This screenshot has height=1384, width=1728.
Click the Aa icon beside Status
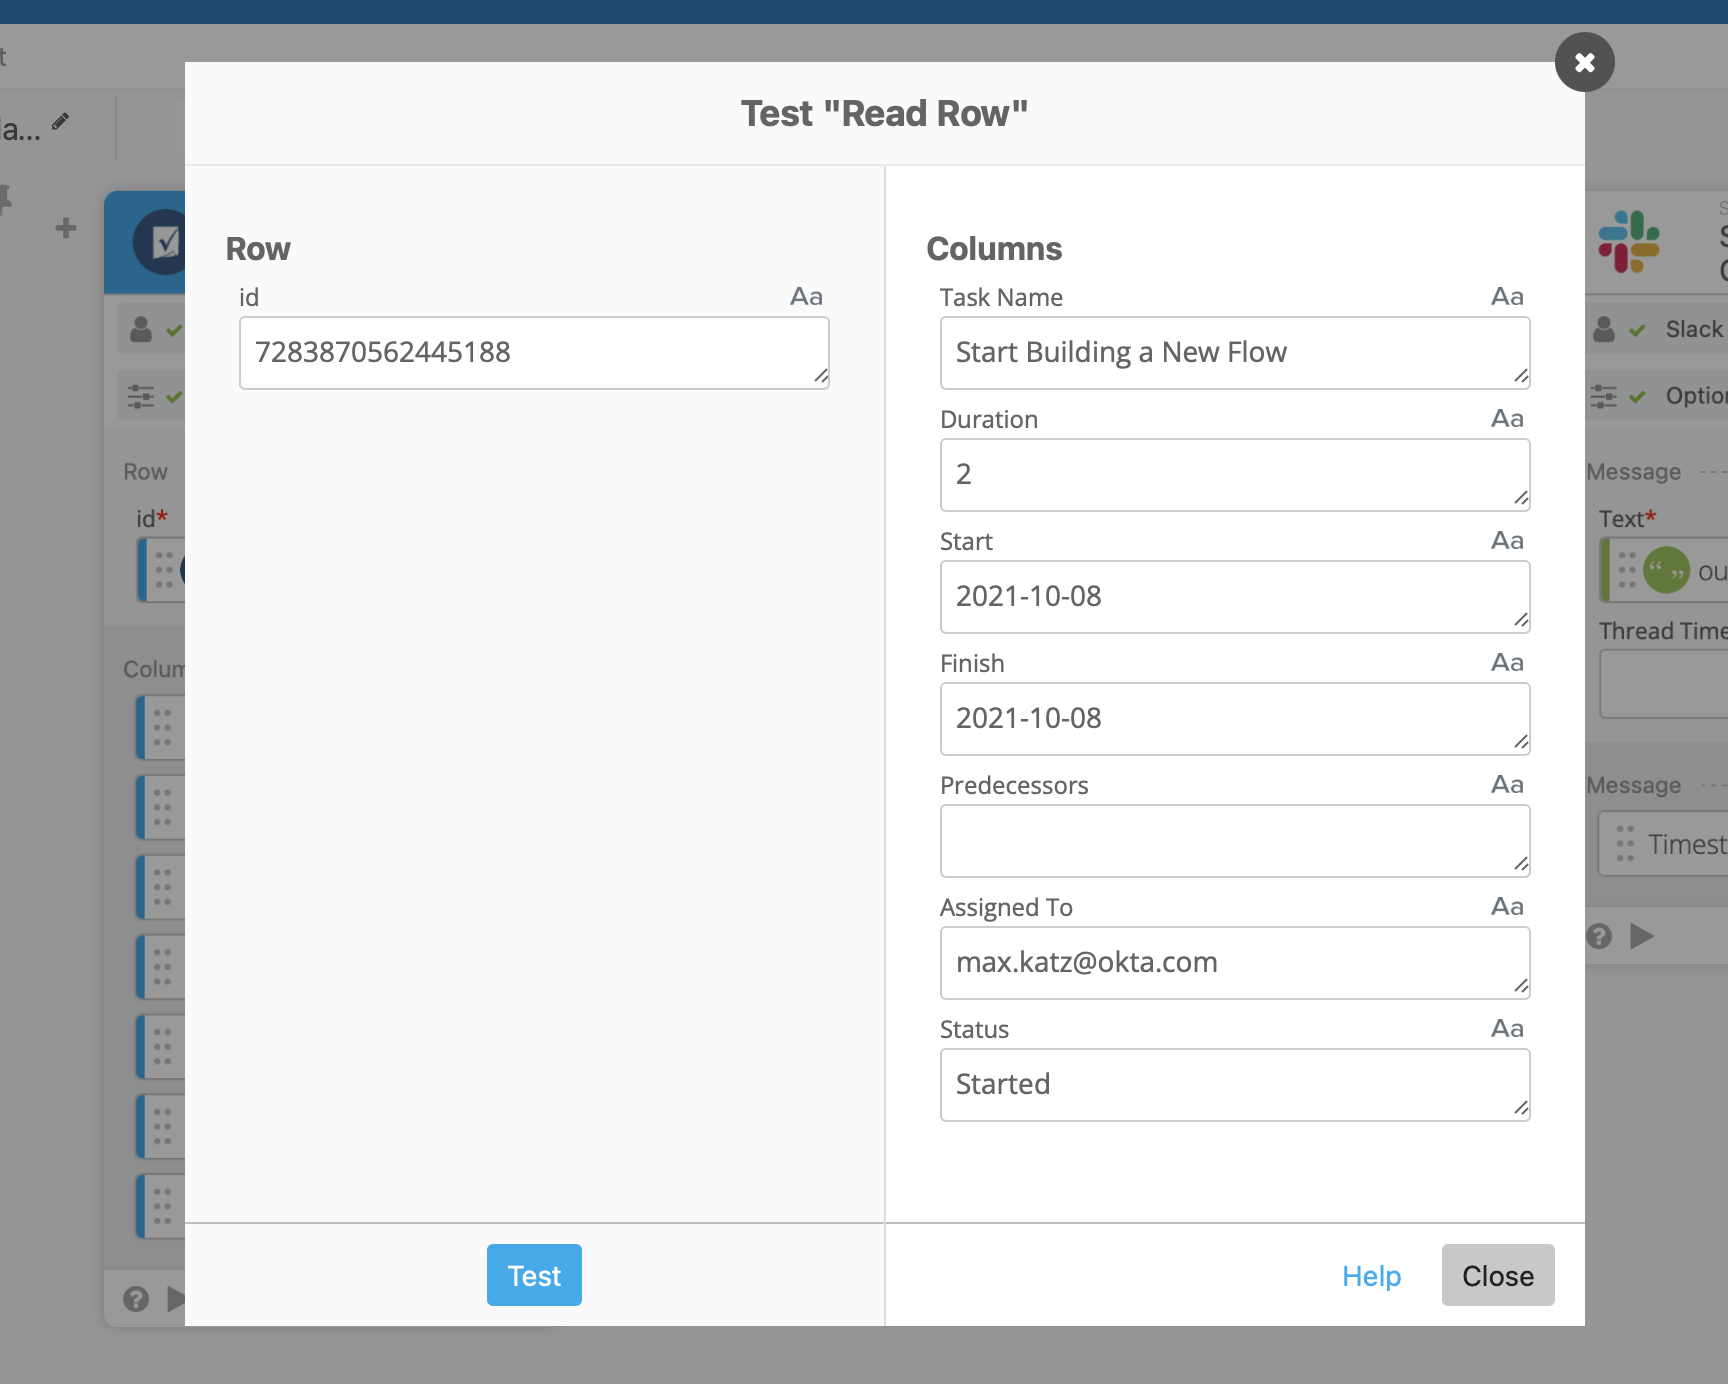tap(1507, 1029)
